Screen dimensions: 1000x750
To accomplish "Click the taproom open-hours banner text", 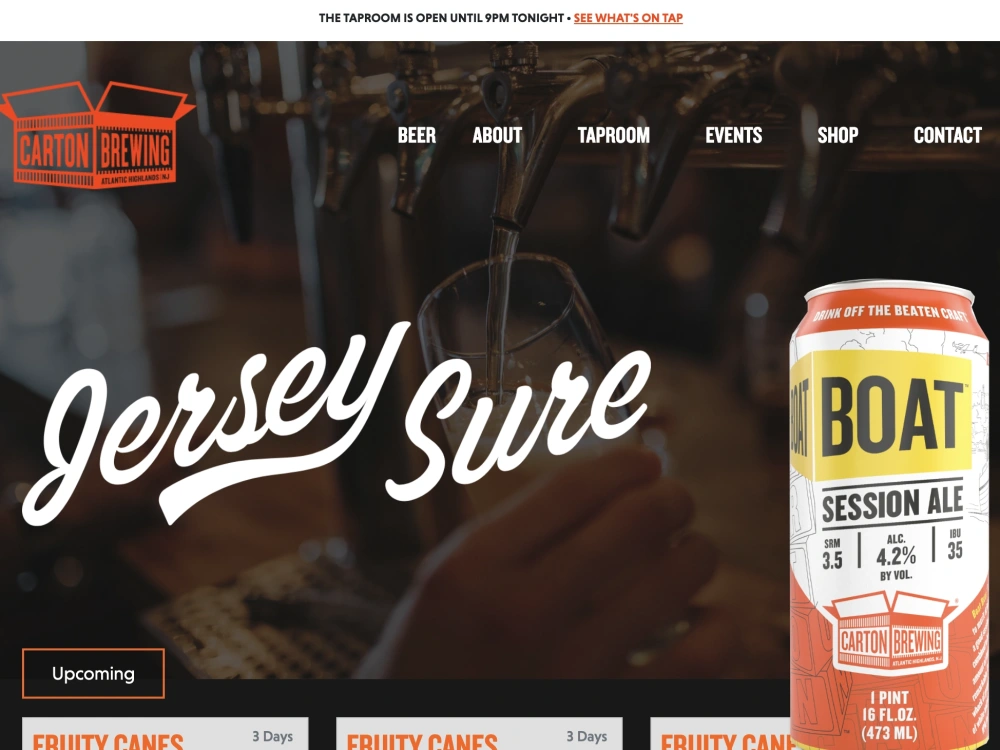I will click(x=441, y=18).
